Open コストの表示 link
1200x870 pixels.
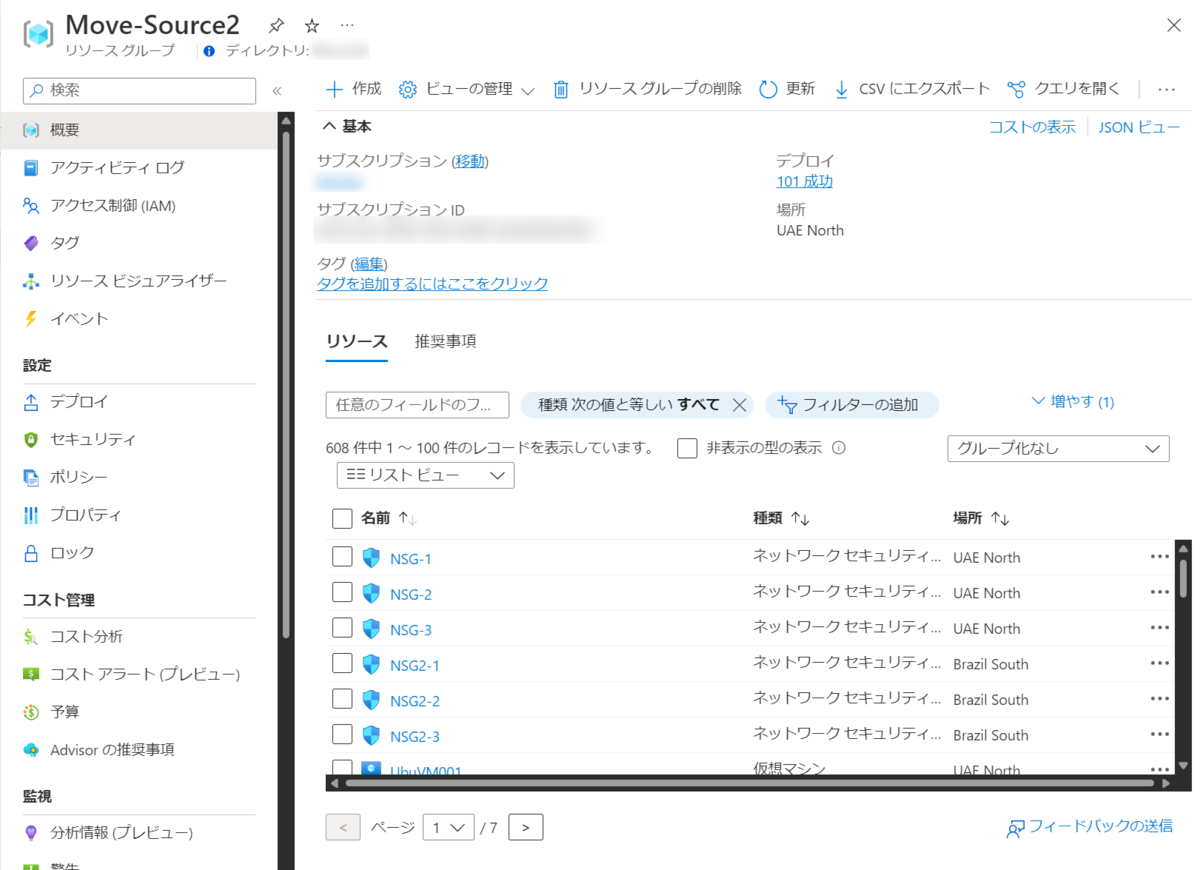pyautogui.click(x=1032, y=127)
